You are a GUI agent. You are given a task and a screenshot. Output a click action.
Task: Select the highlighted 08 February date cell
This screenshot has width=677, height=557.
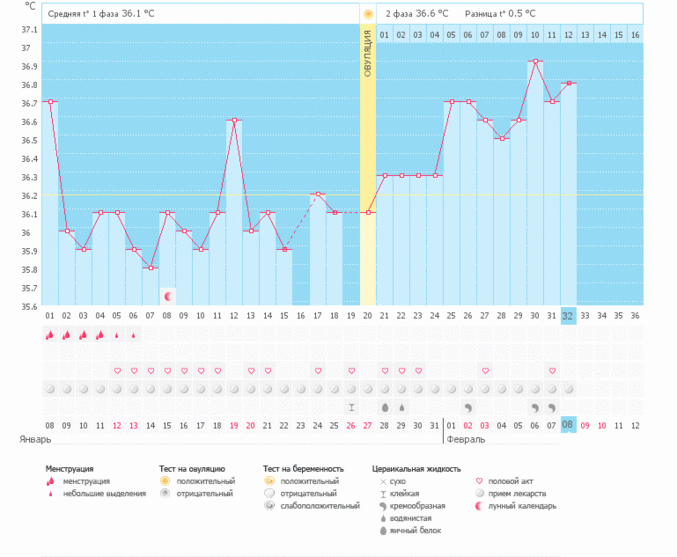[x=568, y=425]
